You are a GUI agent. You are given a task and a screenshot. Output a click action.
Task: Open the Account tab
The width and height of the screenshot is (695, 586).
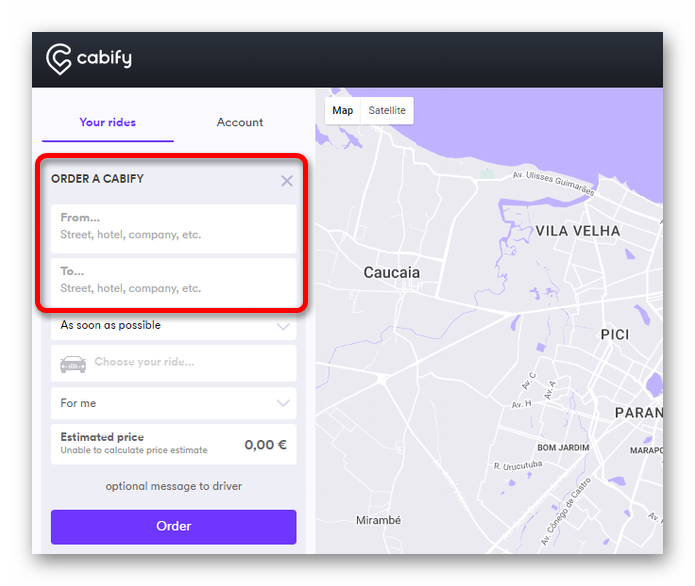point(240,122)
